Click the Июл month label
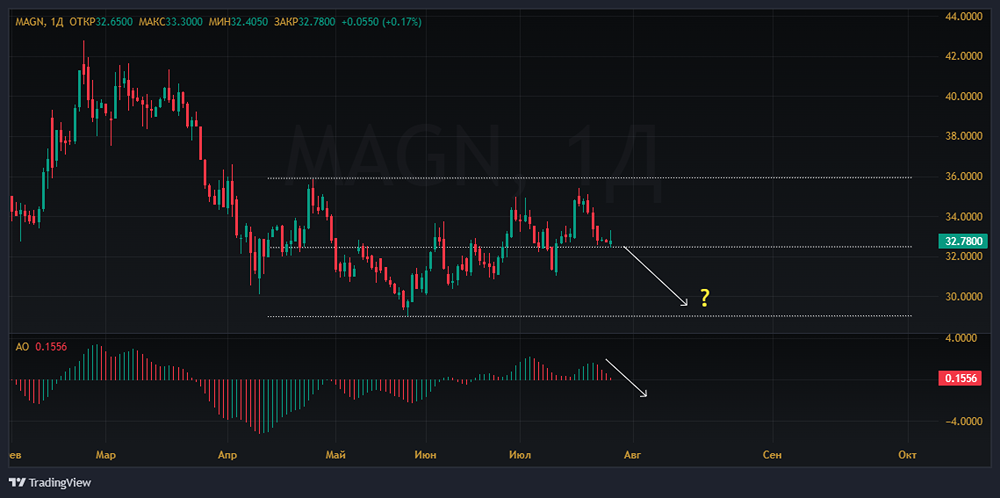The height and width of the screenshot is (498, 1000). point(520,455)
